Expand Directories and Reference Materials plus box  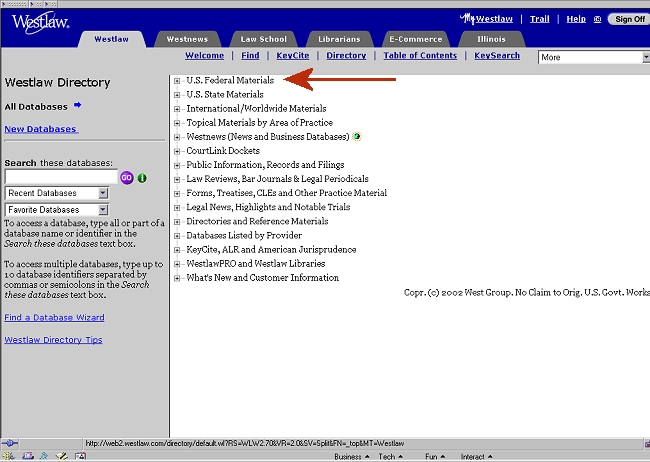coord(177,222)
